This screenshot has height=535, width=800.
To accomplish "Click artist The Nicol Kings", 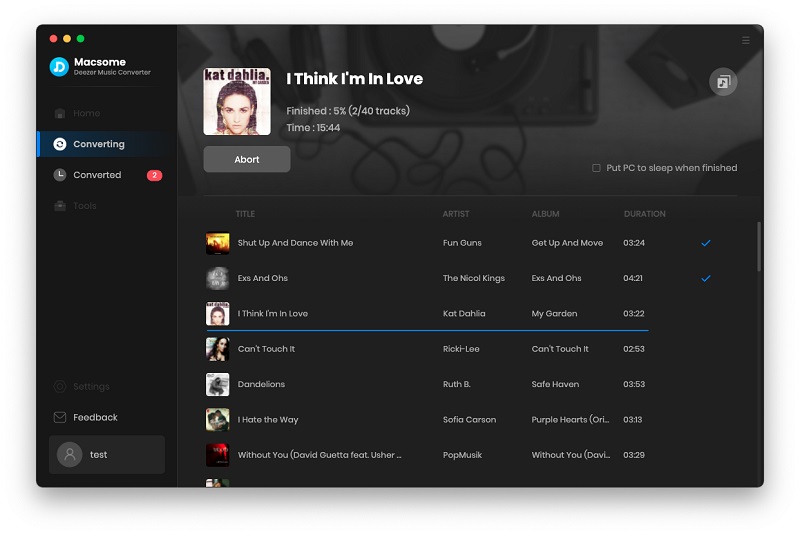I will (x=473, y=278).
